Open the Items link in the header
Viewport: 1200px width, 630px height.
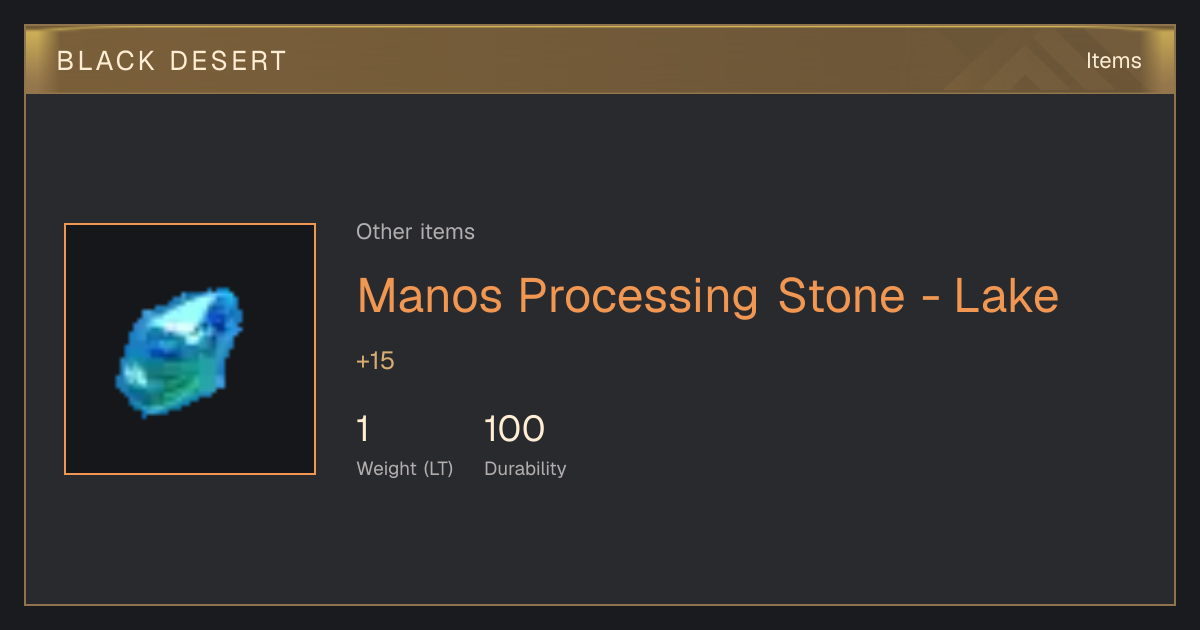1113,61
